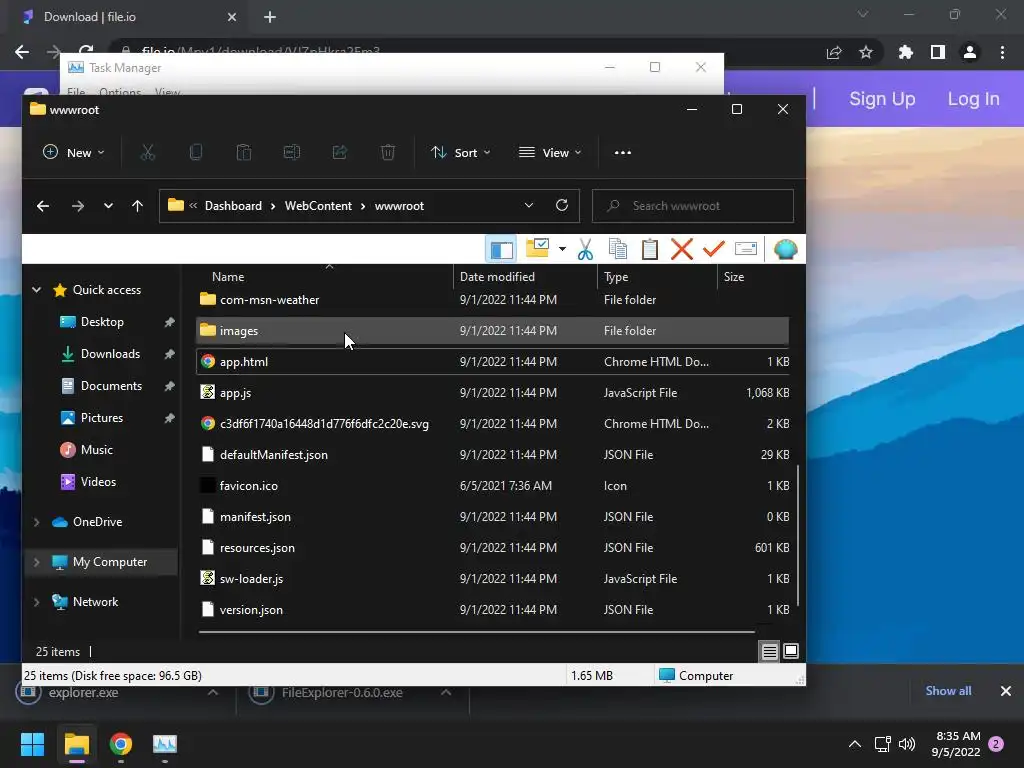The height and width of the screenshot is (768, 1024).
Task: Click the orange checkmark icon
Action: (x=713, y=248)
